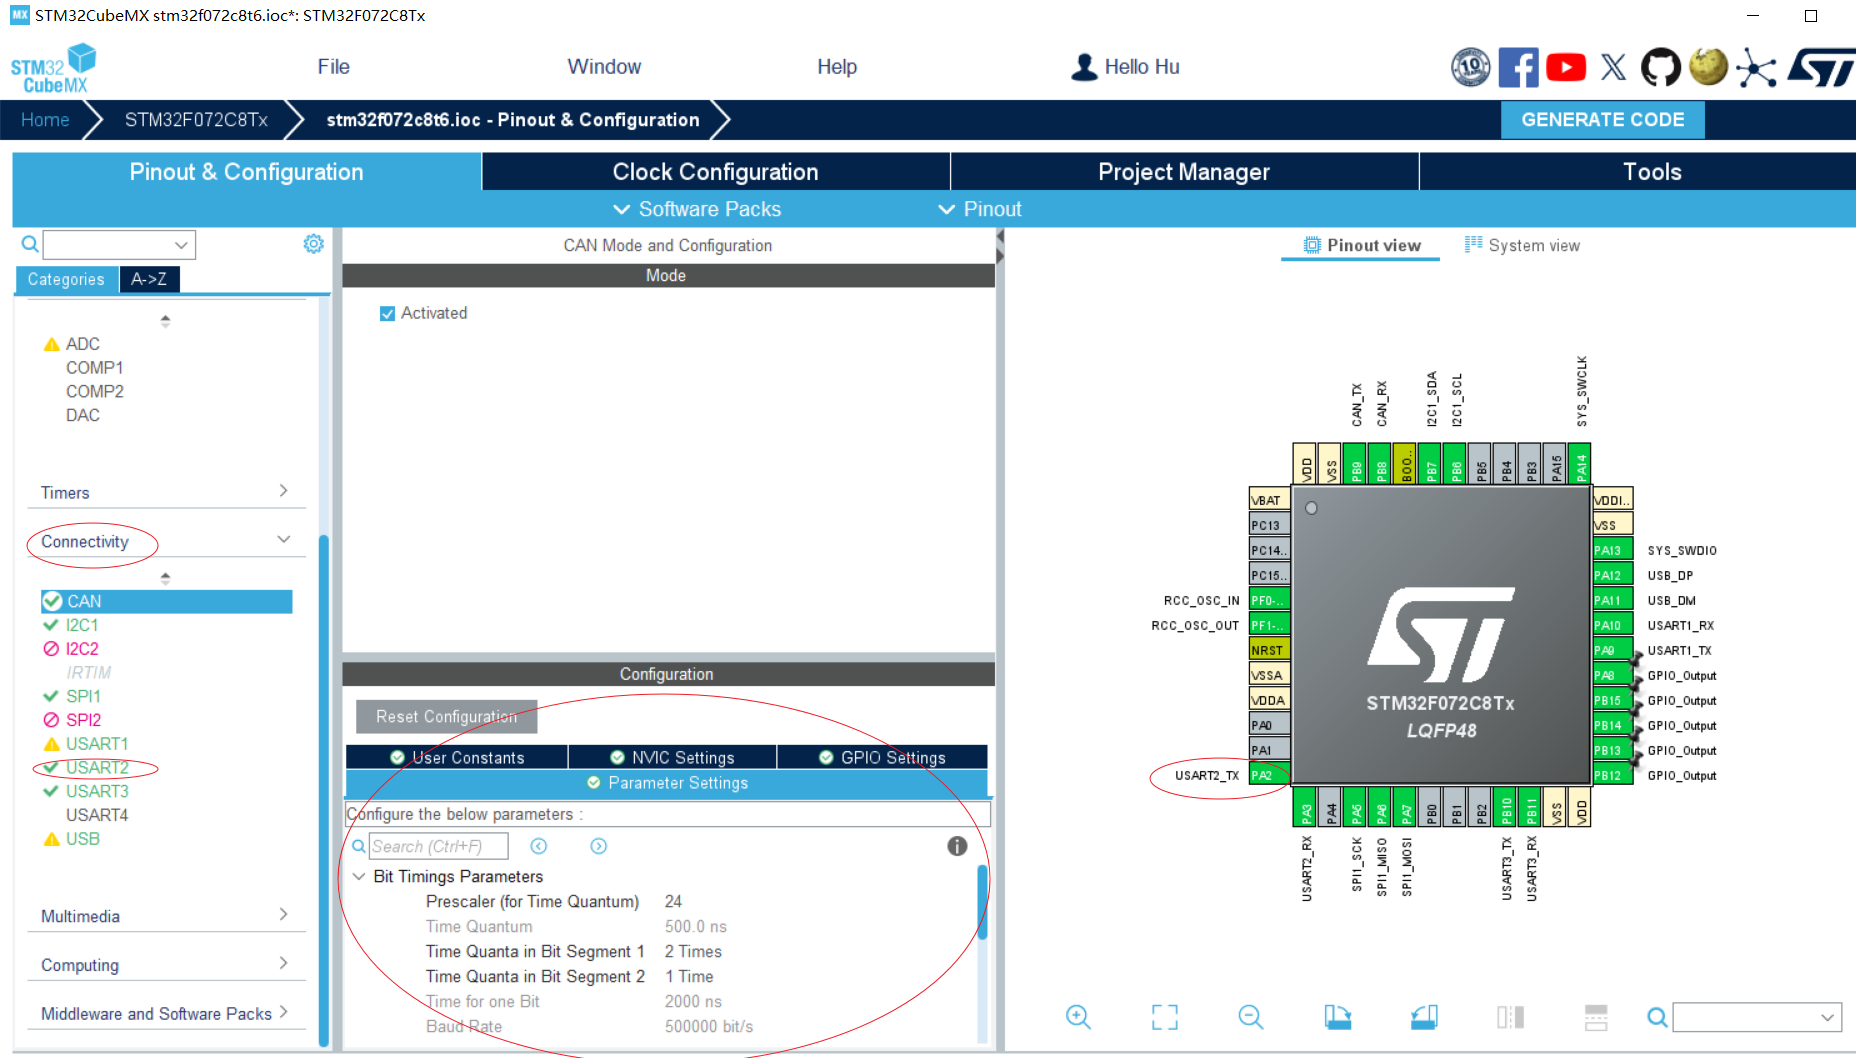Open the Software Packs dropdown
The image size is (1856, 1058).
[697, 209]
